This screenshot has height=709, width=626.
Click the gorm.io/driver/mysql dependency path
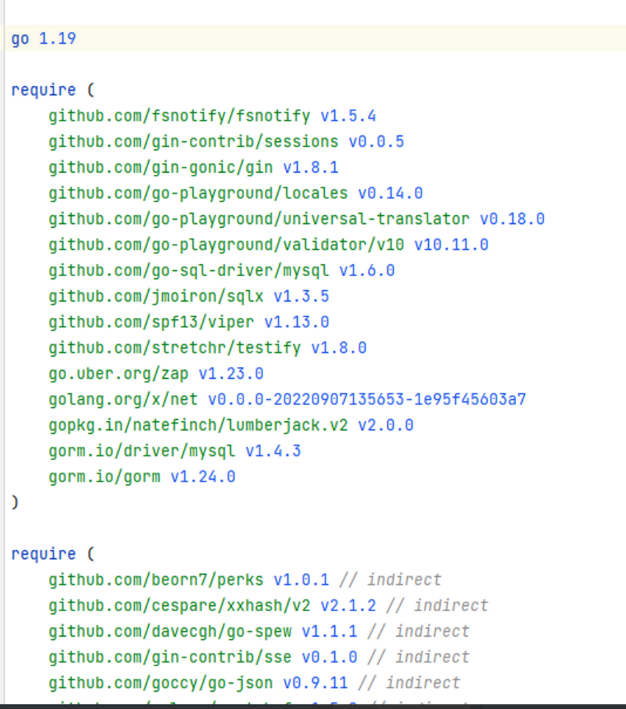pyautogui.click(x=141, y=451)
